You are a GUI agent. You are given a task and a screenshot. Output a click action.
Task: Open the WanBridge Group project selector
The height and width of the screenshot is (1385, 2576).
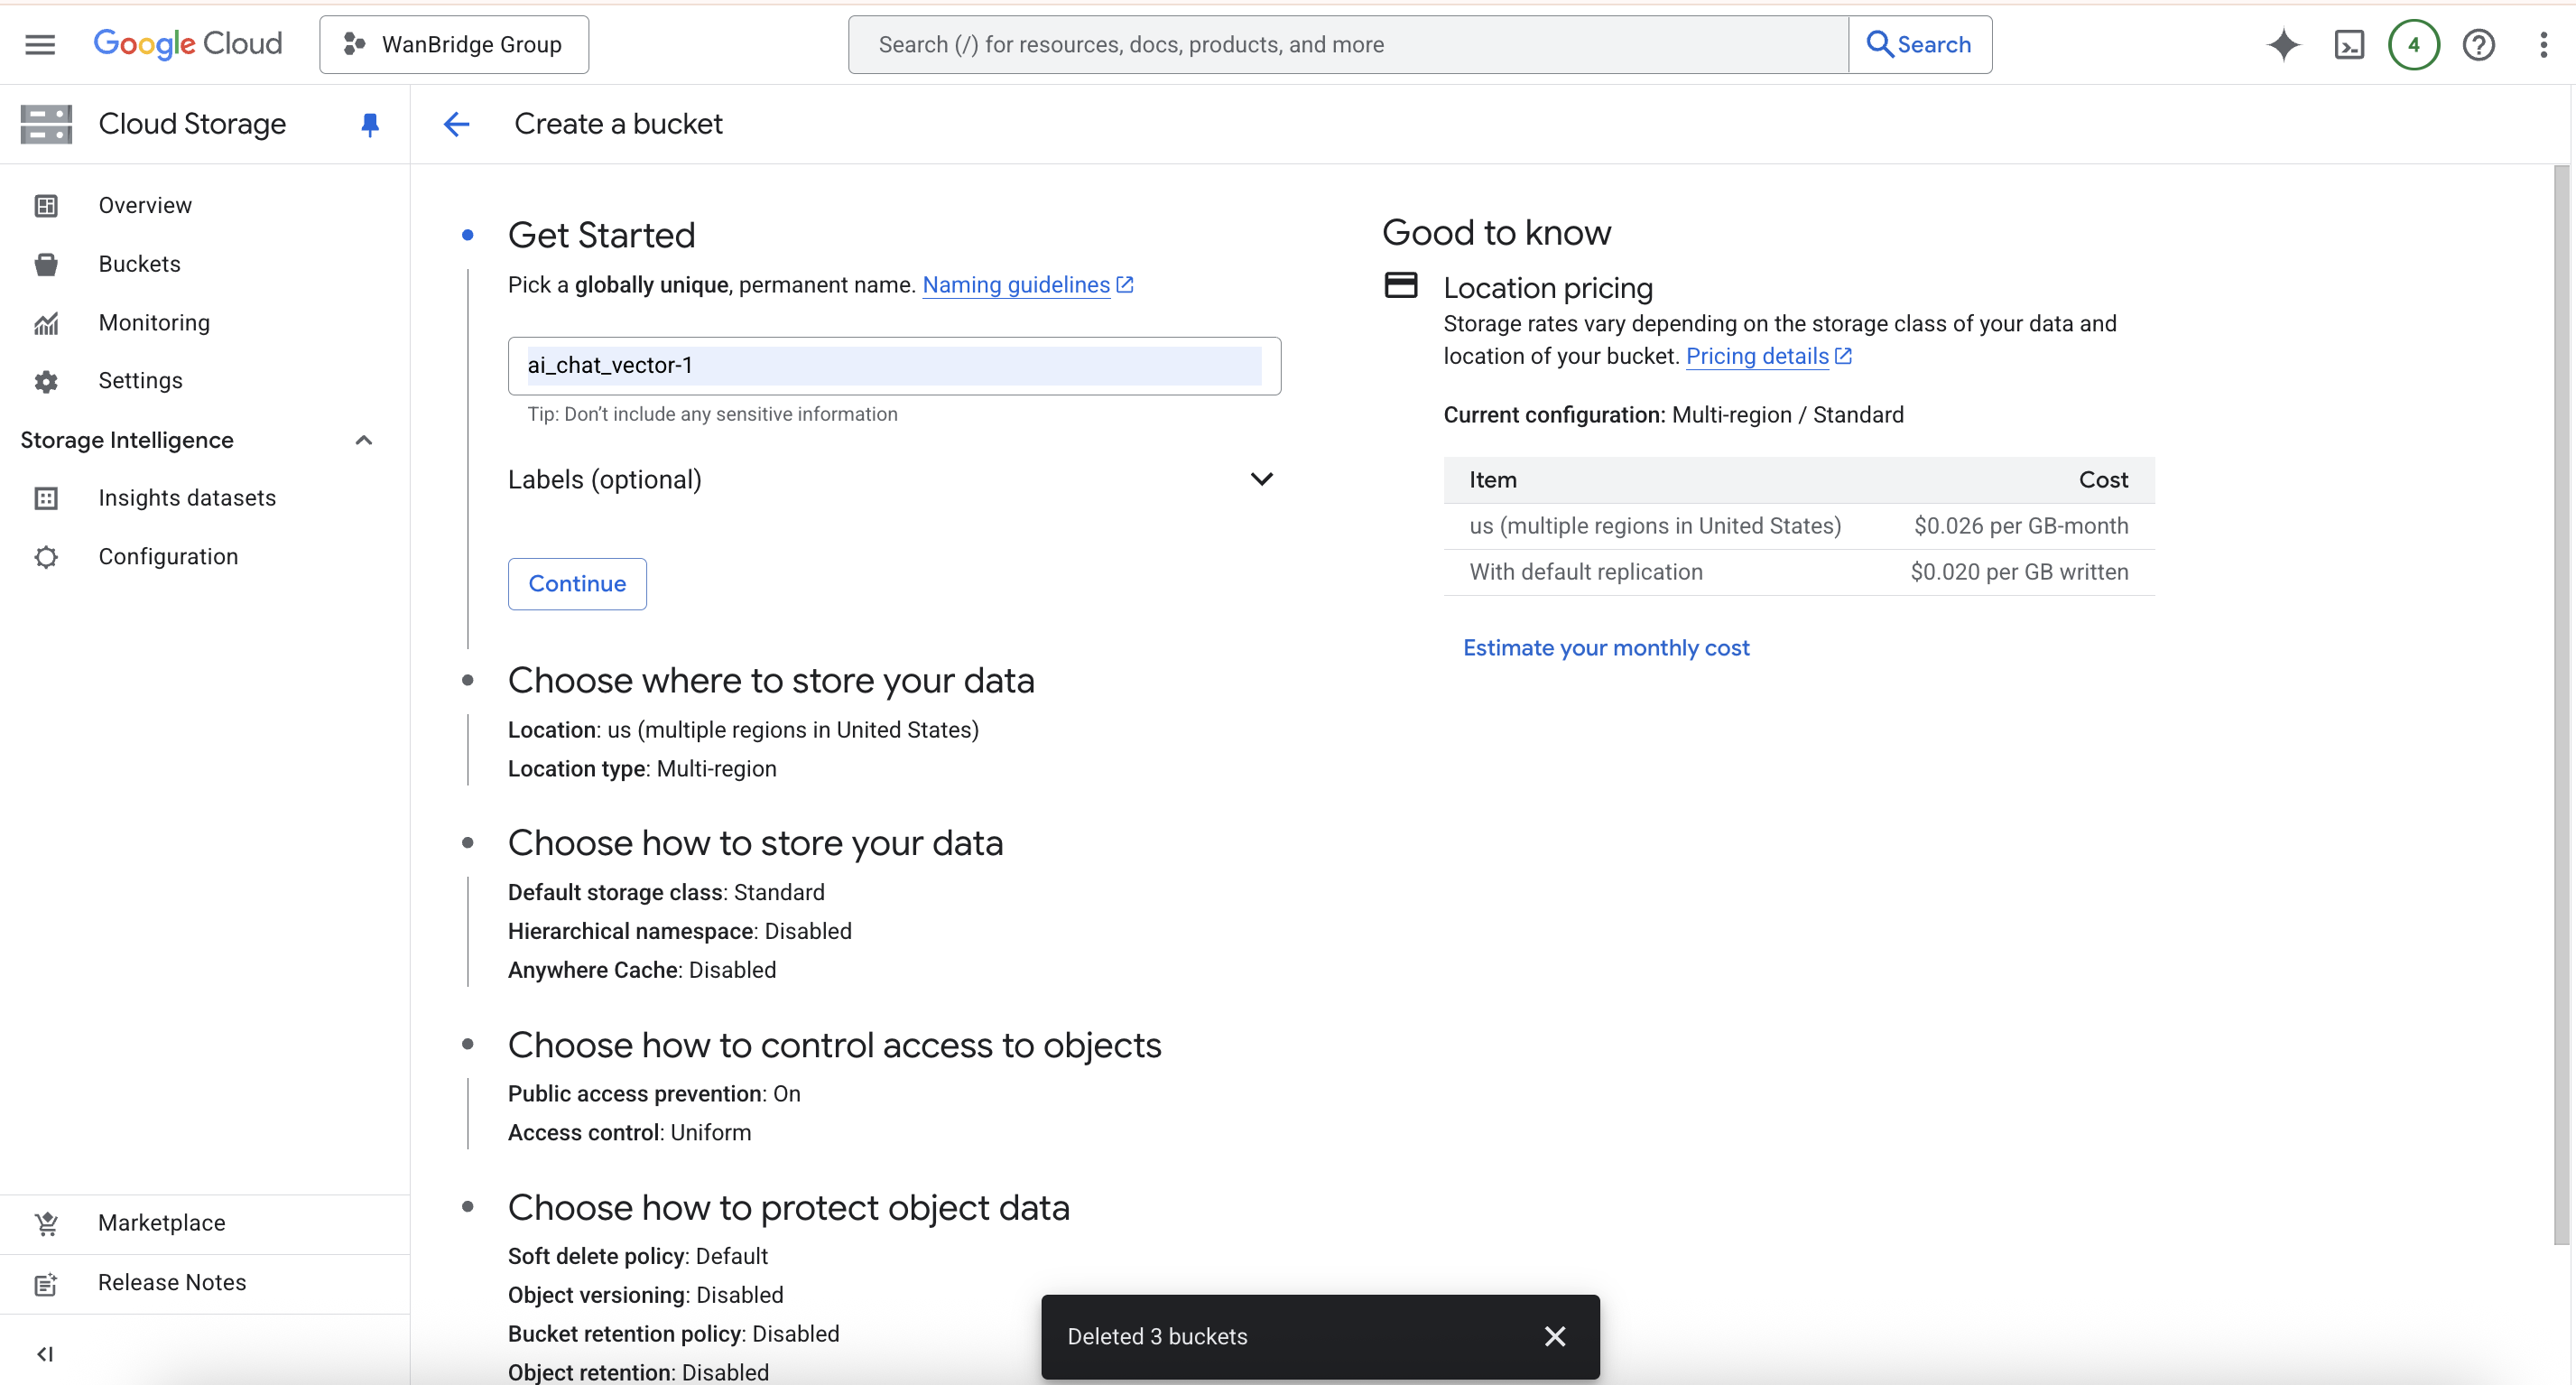point(454,44)
